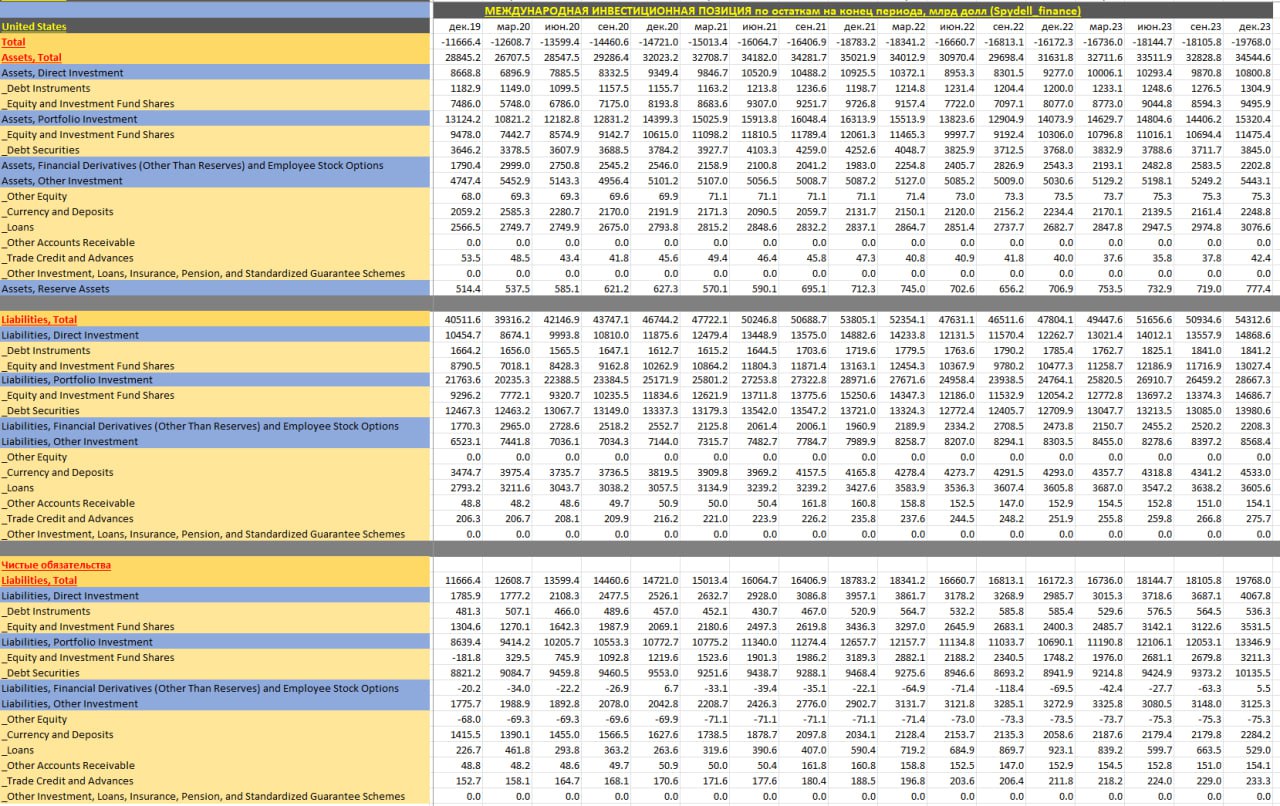This screenshot has height=806, width=1280.
Task: Select Assets, Direct Investment value for дек.20
Action: [x=661, y=73]
